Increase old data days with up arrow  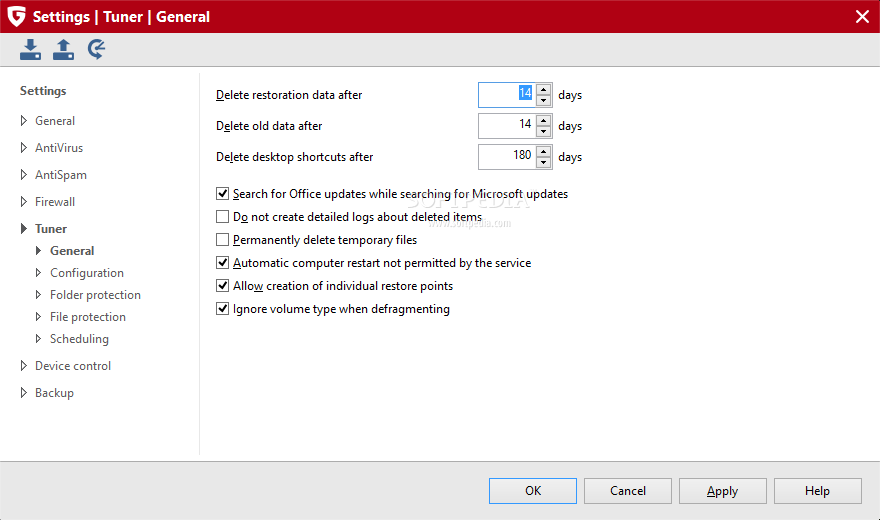(544, 121)
